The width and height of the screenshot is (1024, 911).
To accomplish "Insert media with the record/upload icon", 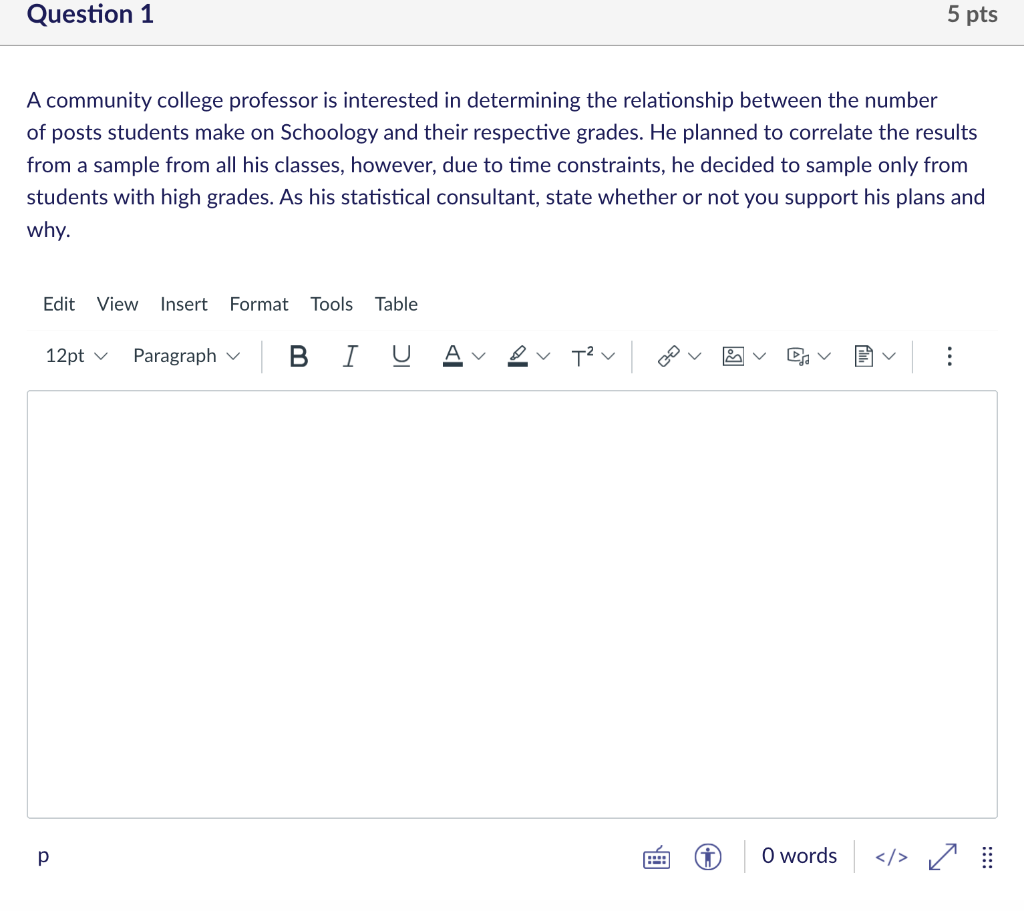I will coord(798,356).
